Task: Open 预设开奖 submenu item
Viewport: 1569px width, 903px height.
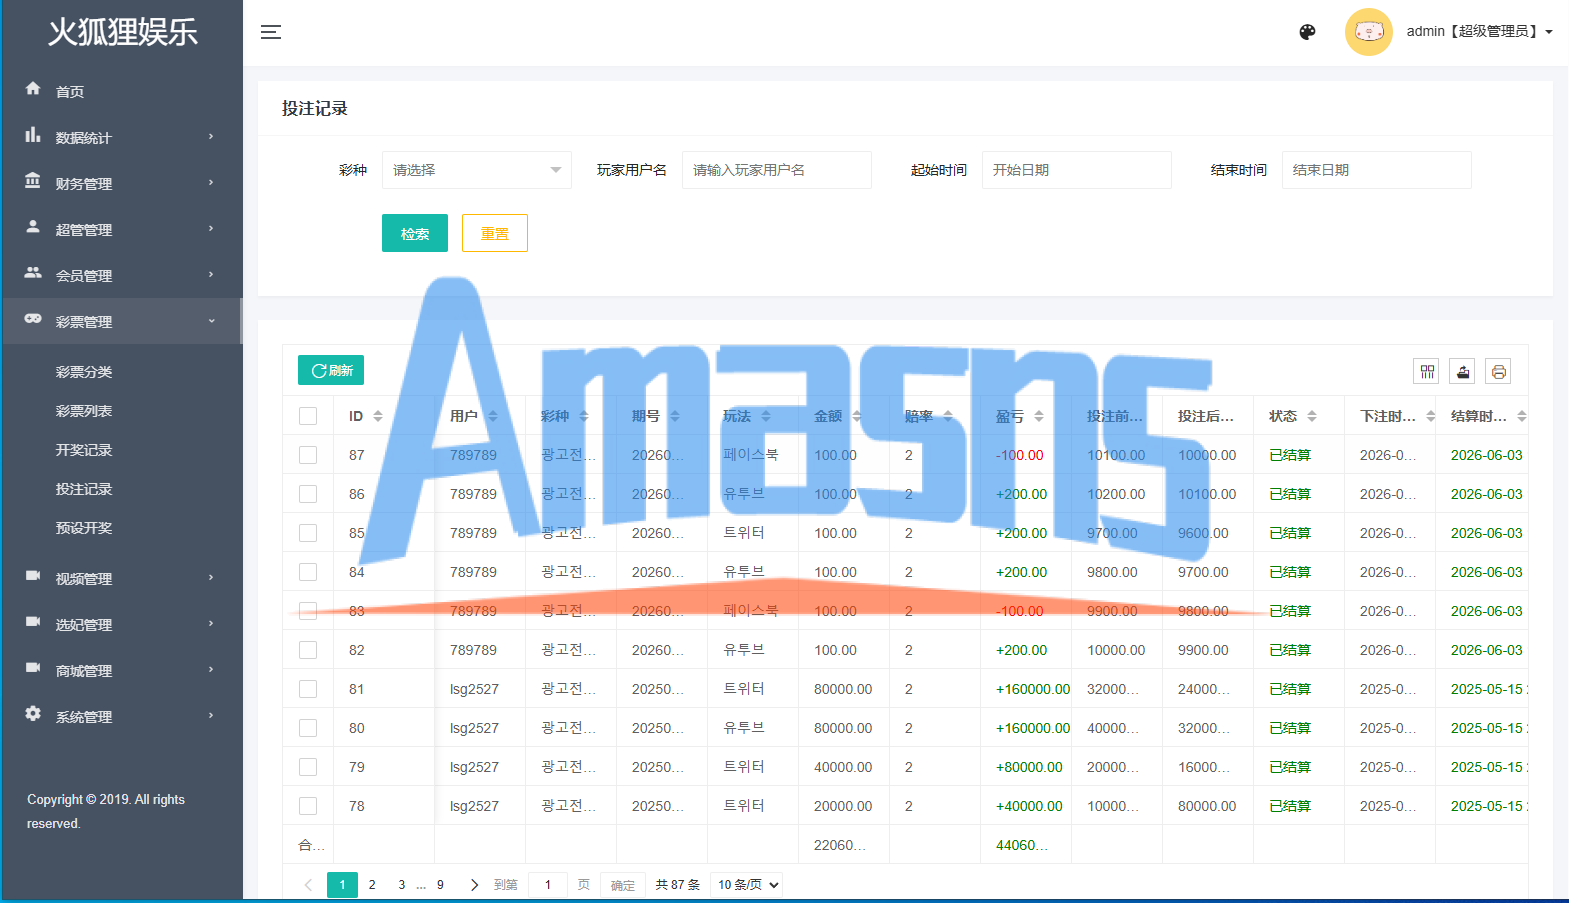Action: coord(84,528)
